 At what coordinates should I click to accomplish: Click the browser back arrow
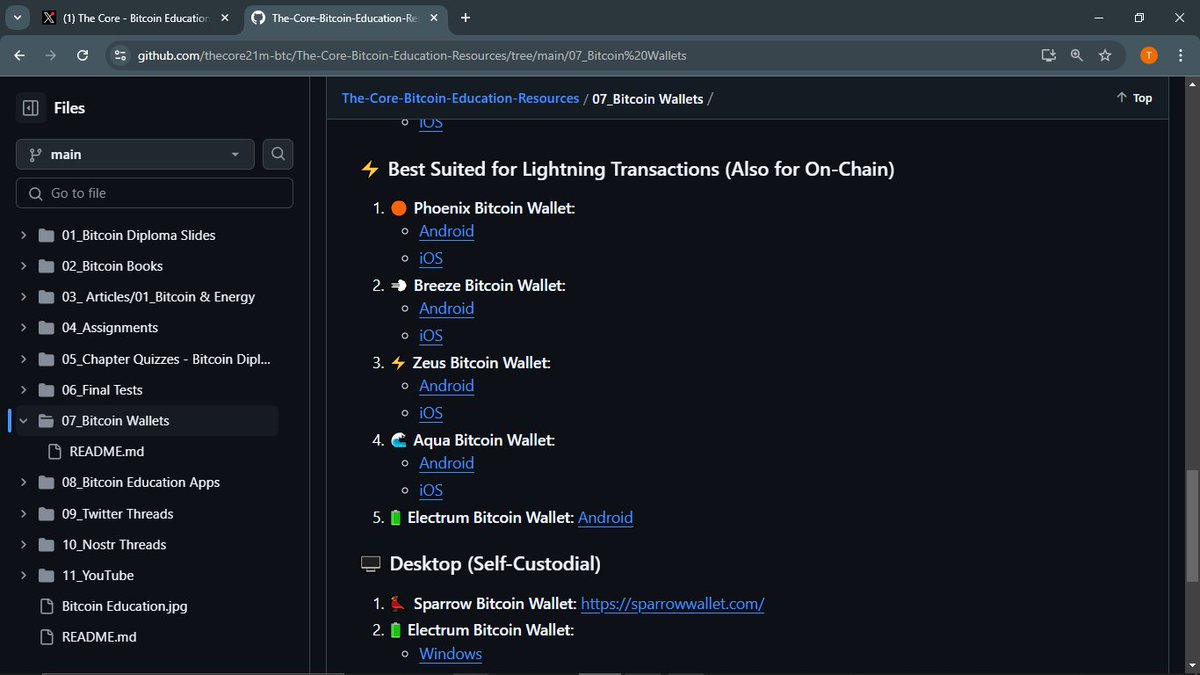pos(19,56)
